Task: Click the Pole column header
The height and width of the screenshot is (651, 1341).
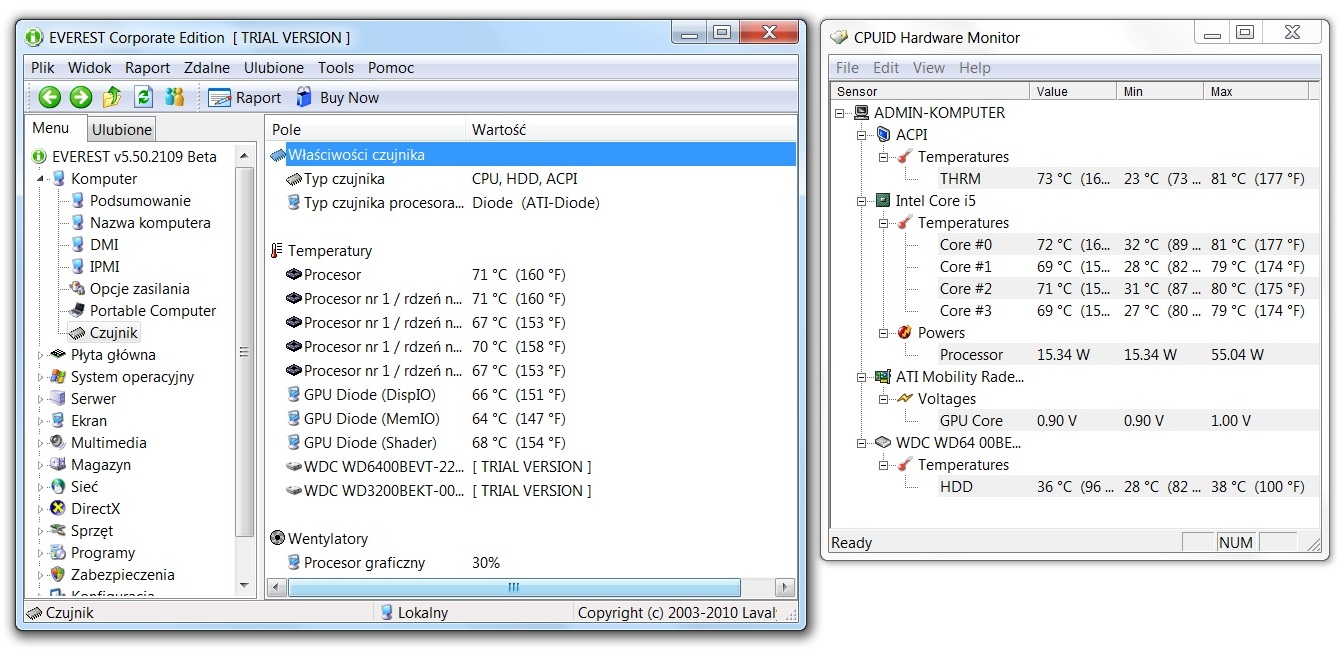Action: (x=366, y=129)
